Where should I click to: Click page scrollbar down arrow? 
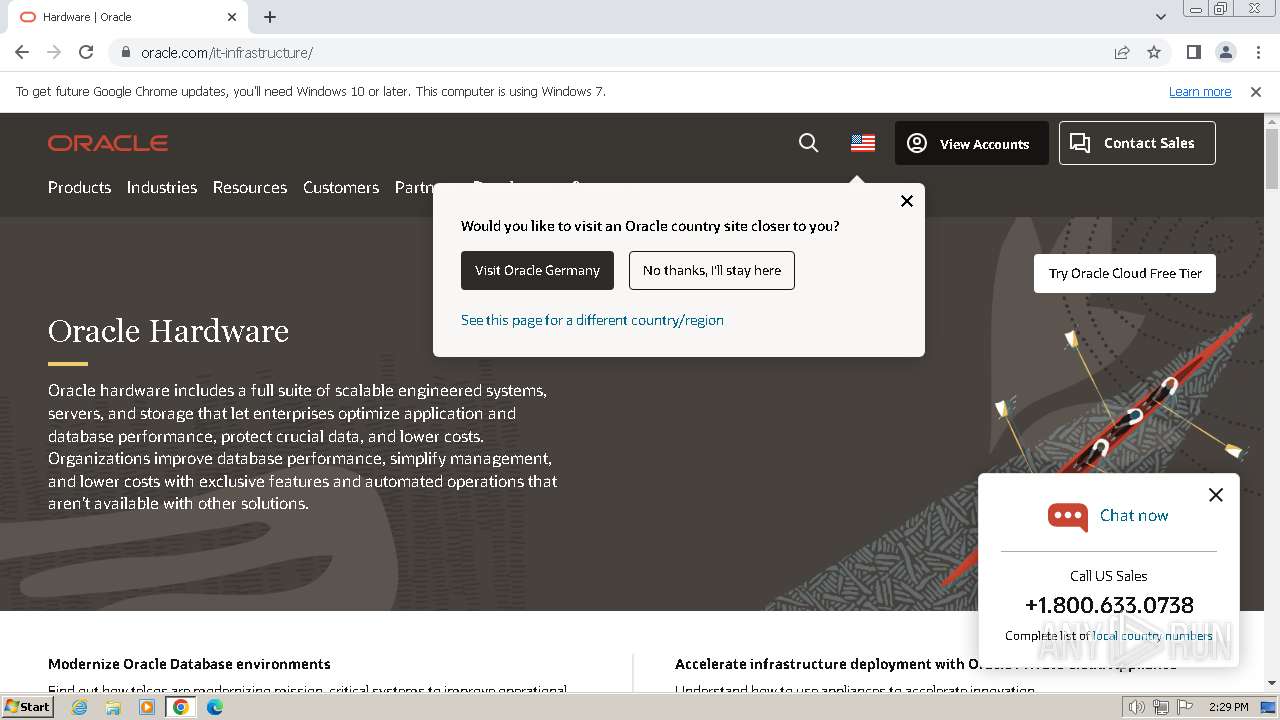pyautogui.click(x=1272, y=683)
